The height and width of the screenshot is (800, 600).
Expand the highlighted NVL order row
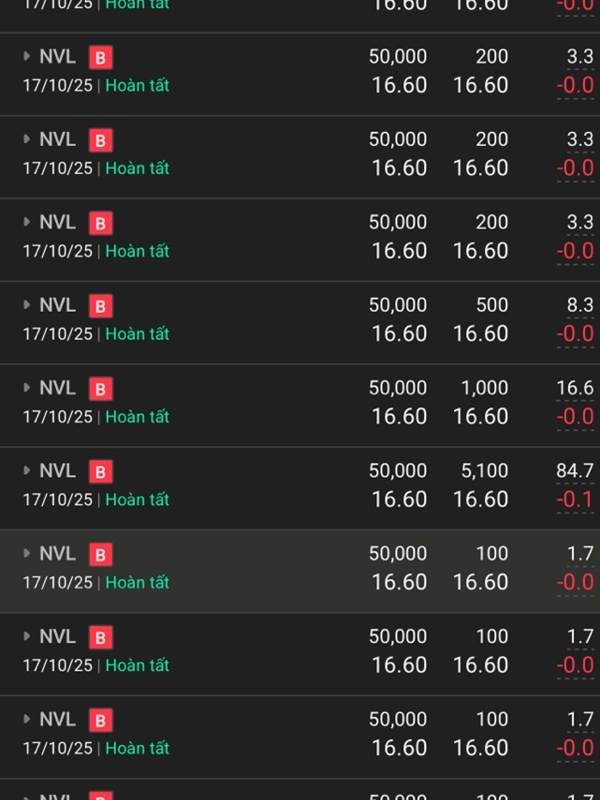click(27, 554)
